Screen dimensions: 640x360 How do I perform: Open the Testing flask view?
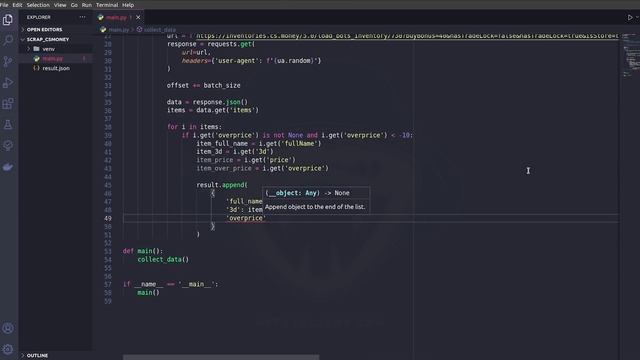[8, 125]
